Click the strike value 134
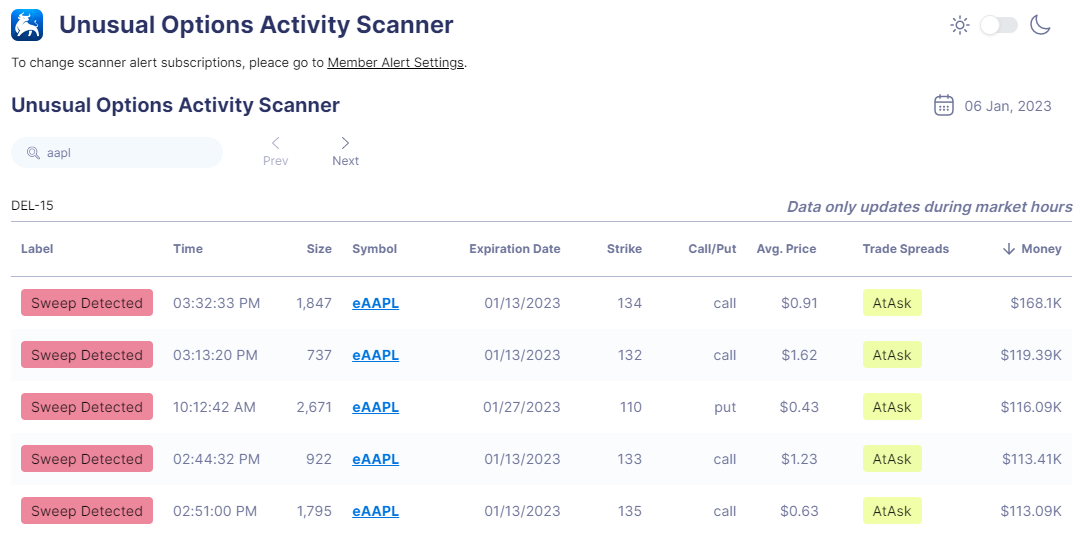Screen dimensions: 1087x537 coord(630,303)
